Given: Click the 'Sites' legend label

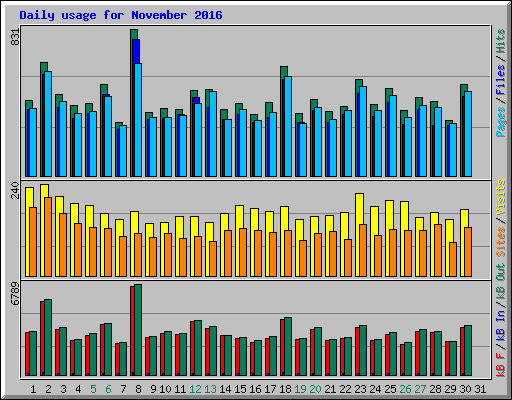Looking at the screenshot, I should [x=501, y=242].
